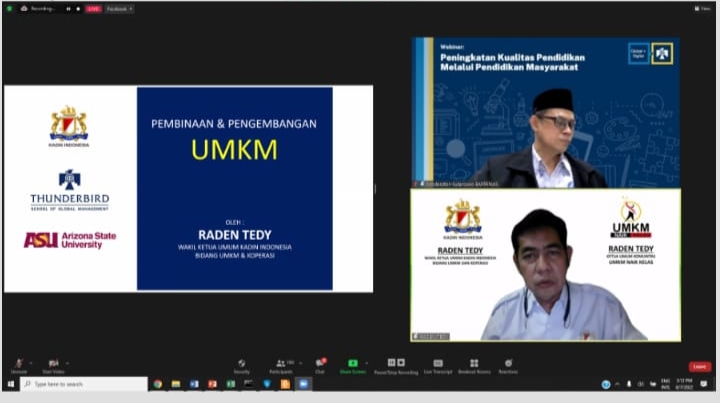Stop recording from the top bar
The width and height of the screenshot is (720, 403).
(x=78, y=9)
